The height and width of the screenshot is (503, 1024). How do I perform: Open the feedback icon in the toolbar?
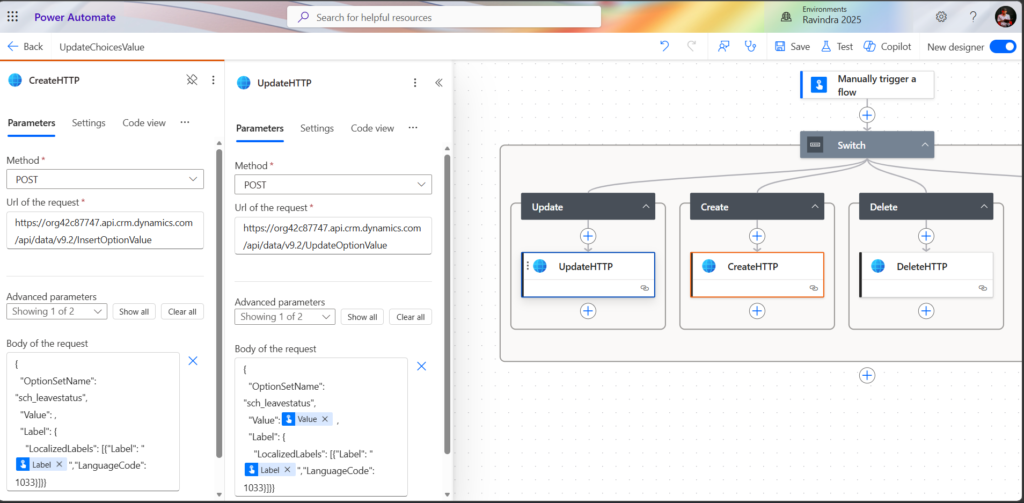click(724, 46)
